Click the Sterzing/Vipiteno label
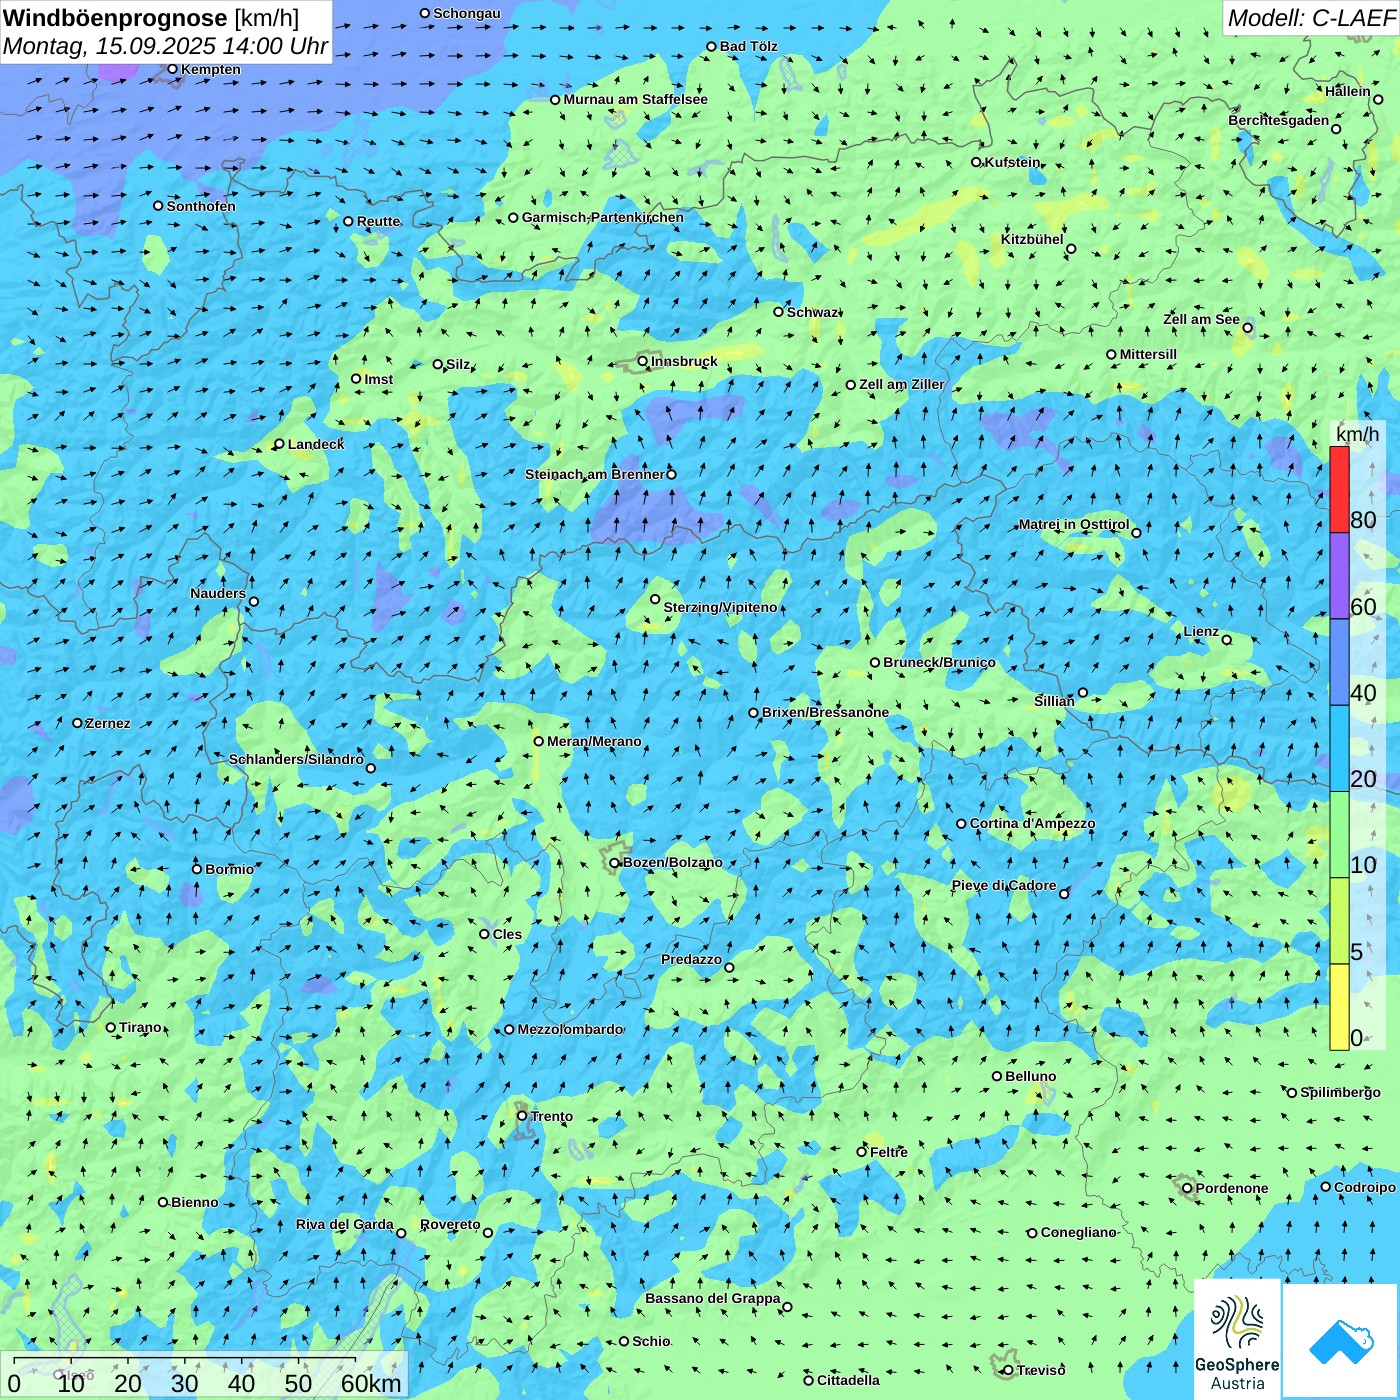Viewport: 1400px width, 1400px height. tap(720, 607)
